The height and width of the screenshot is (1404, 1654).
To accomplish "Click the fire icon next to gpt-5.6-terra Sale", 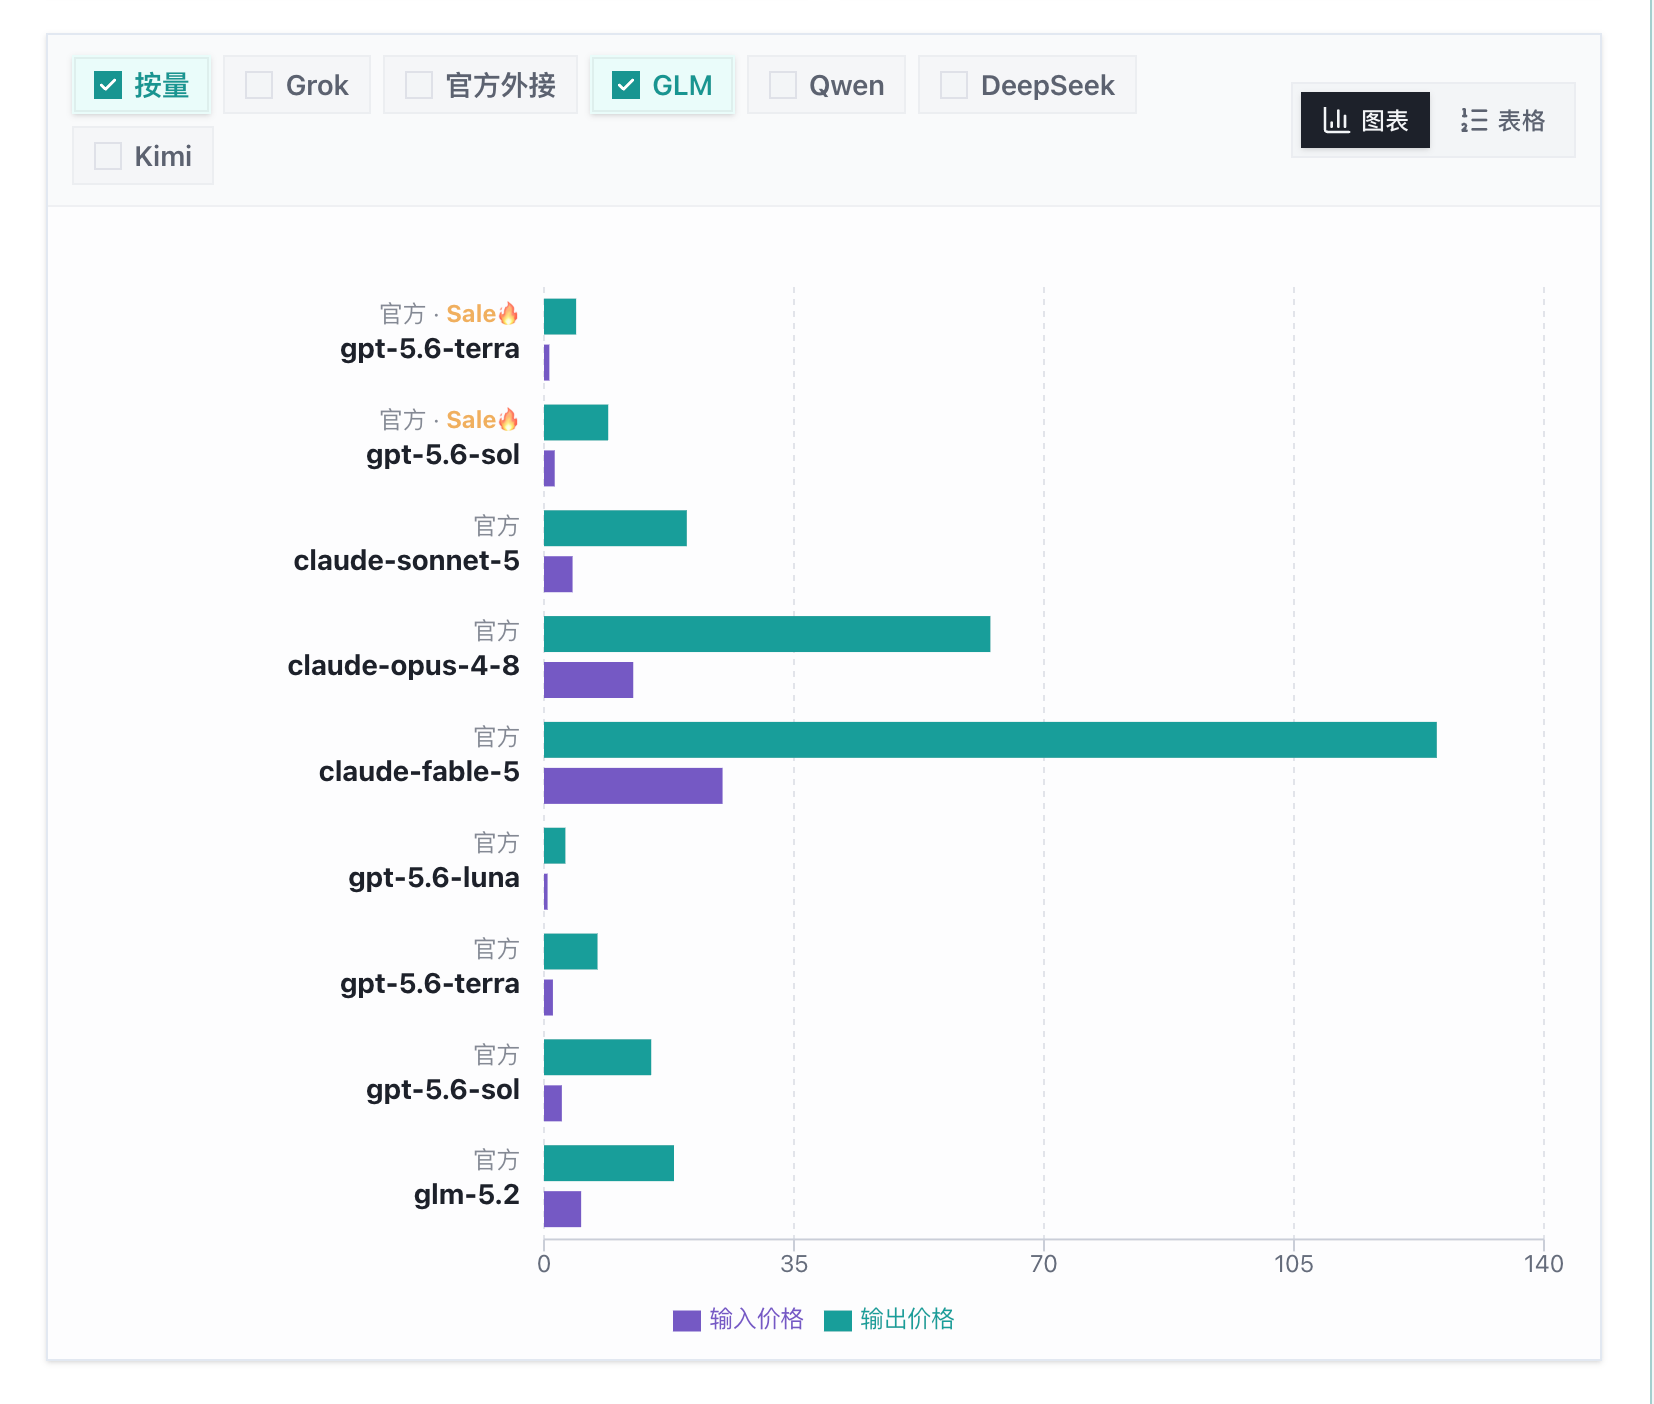I will [x=508, y=314].
